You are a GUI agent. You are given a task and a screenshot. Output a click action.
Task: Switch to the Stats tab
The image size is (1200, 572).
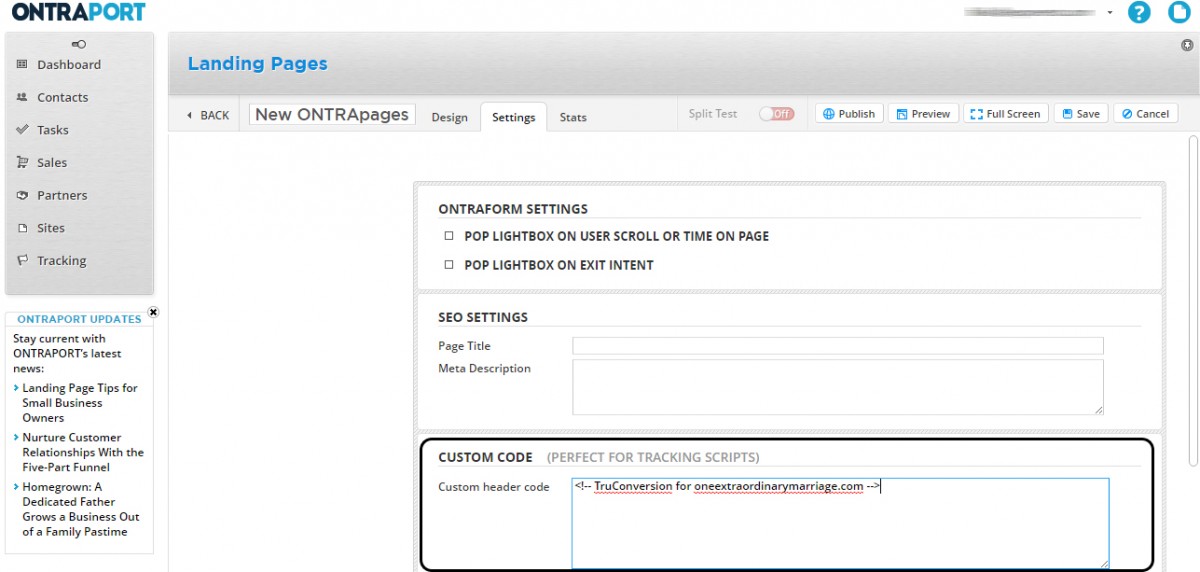pyautogui.click(x=573, y=117)
